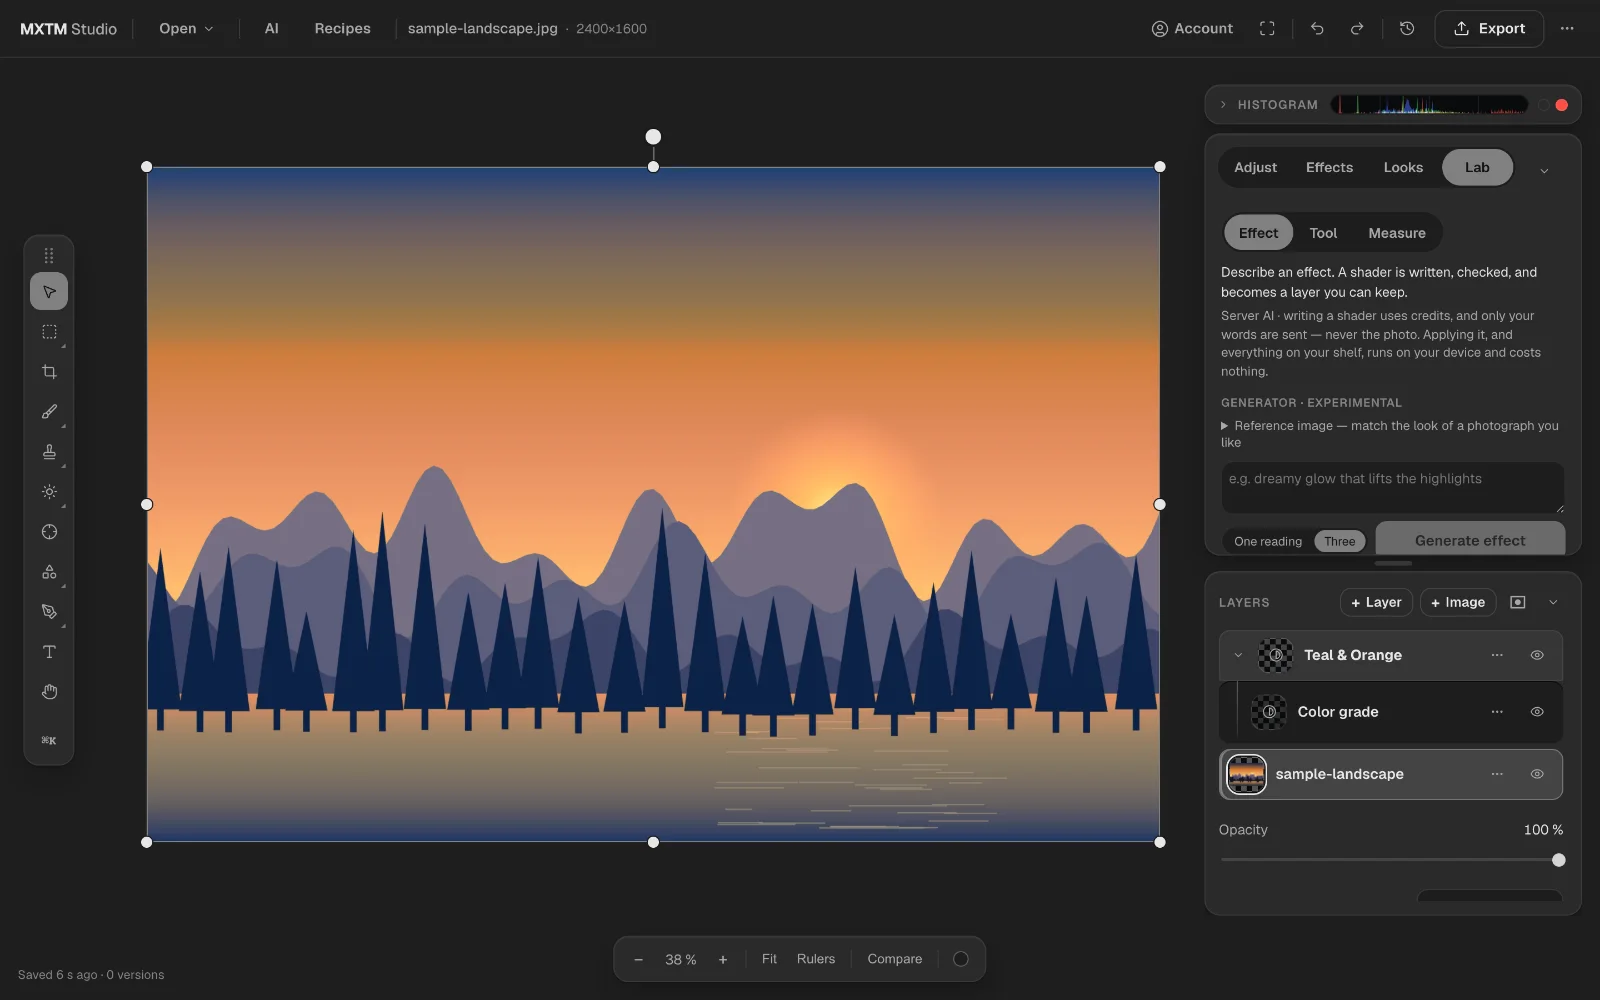Switch to the Measure tab
Screen dimensions: 1600x1000
point(1397,233)
